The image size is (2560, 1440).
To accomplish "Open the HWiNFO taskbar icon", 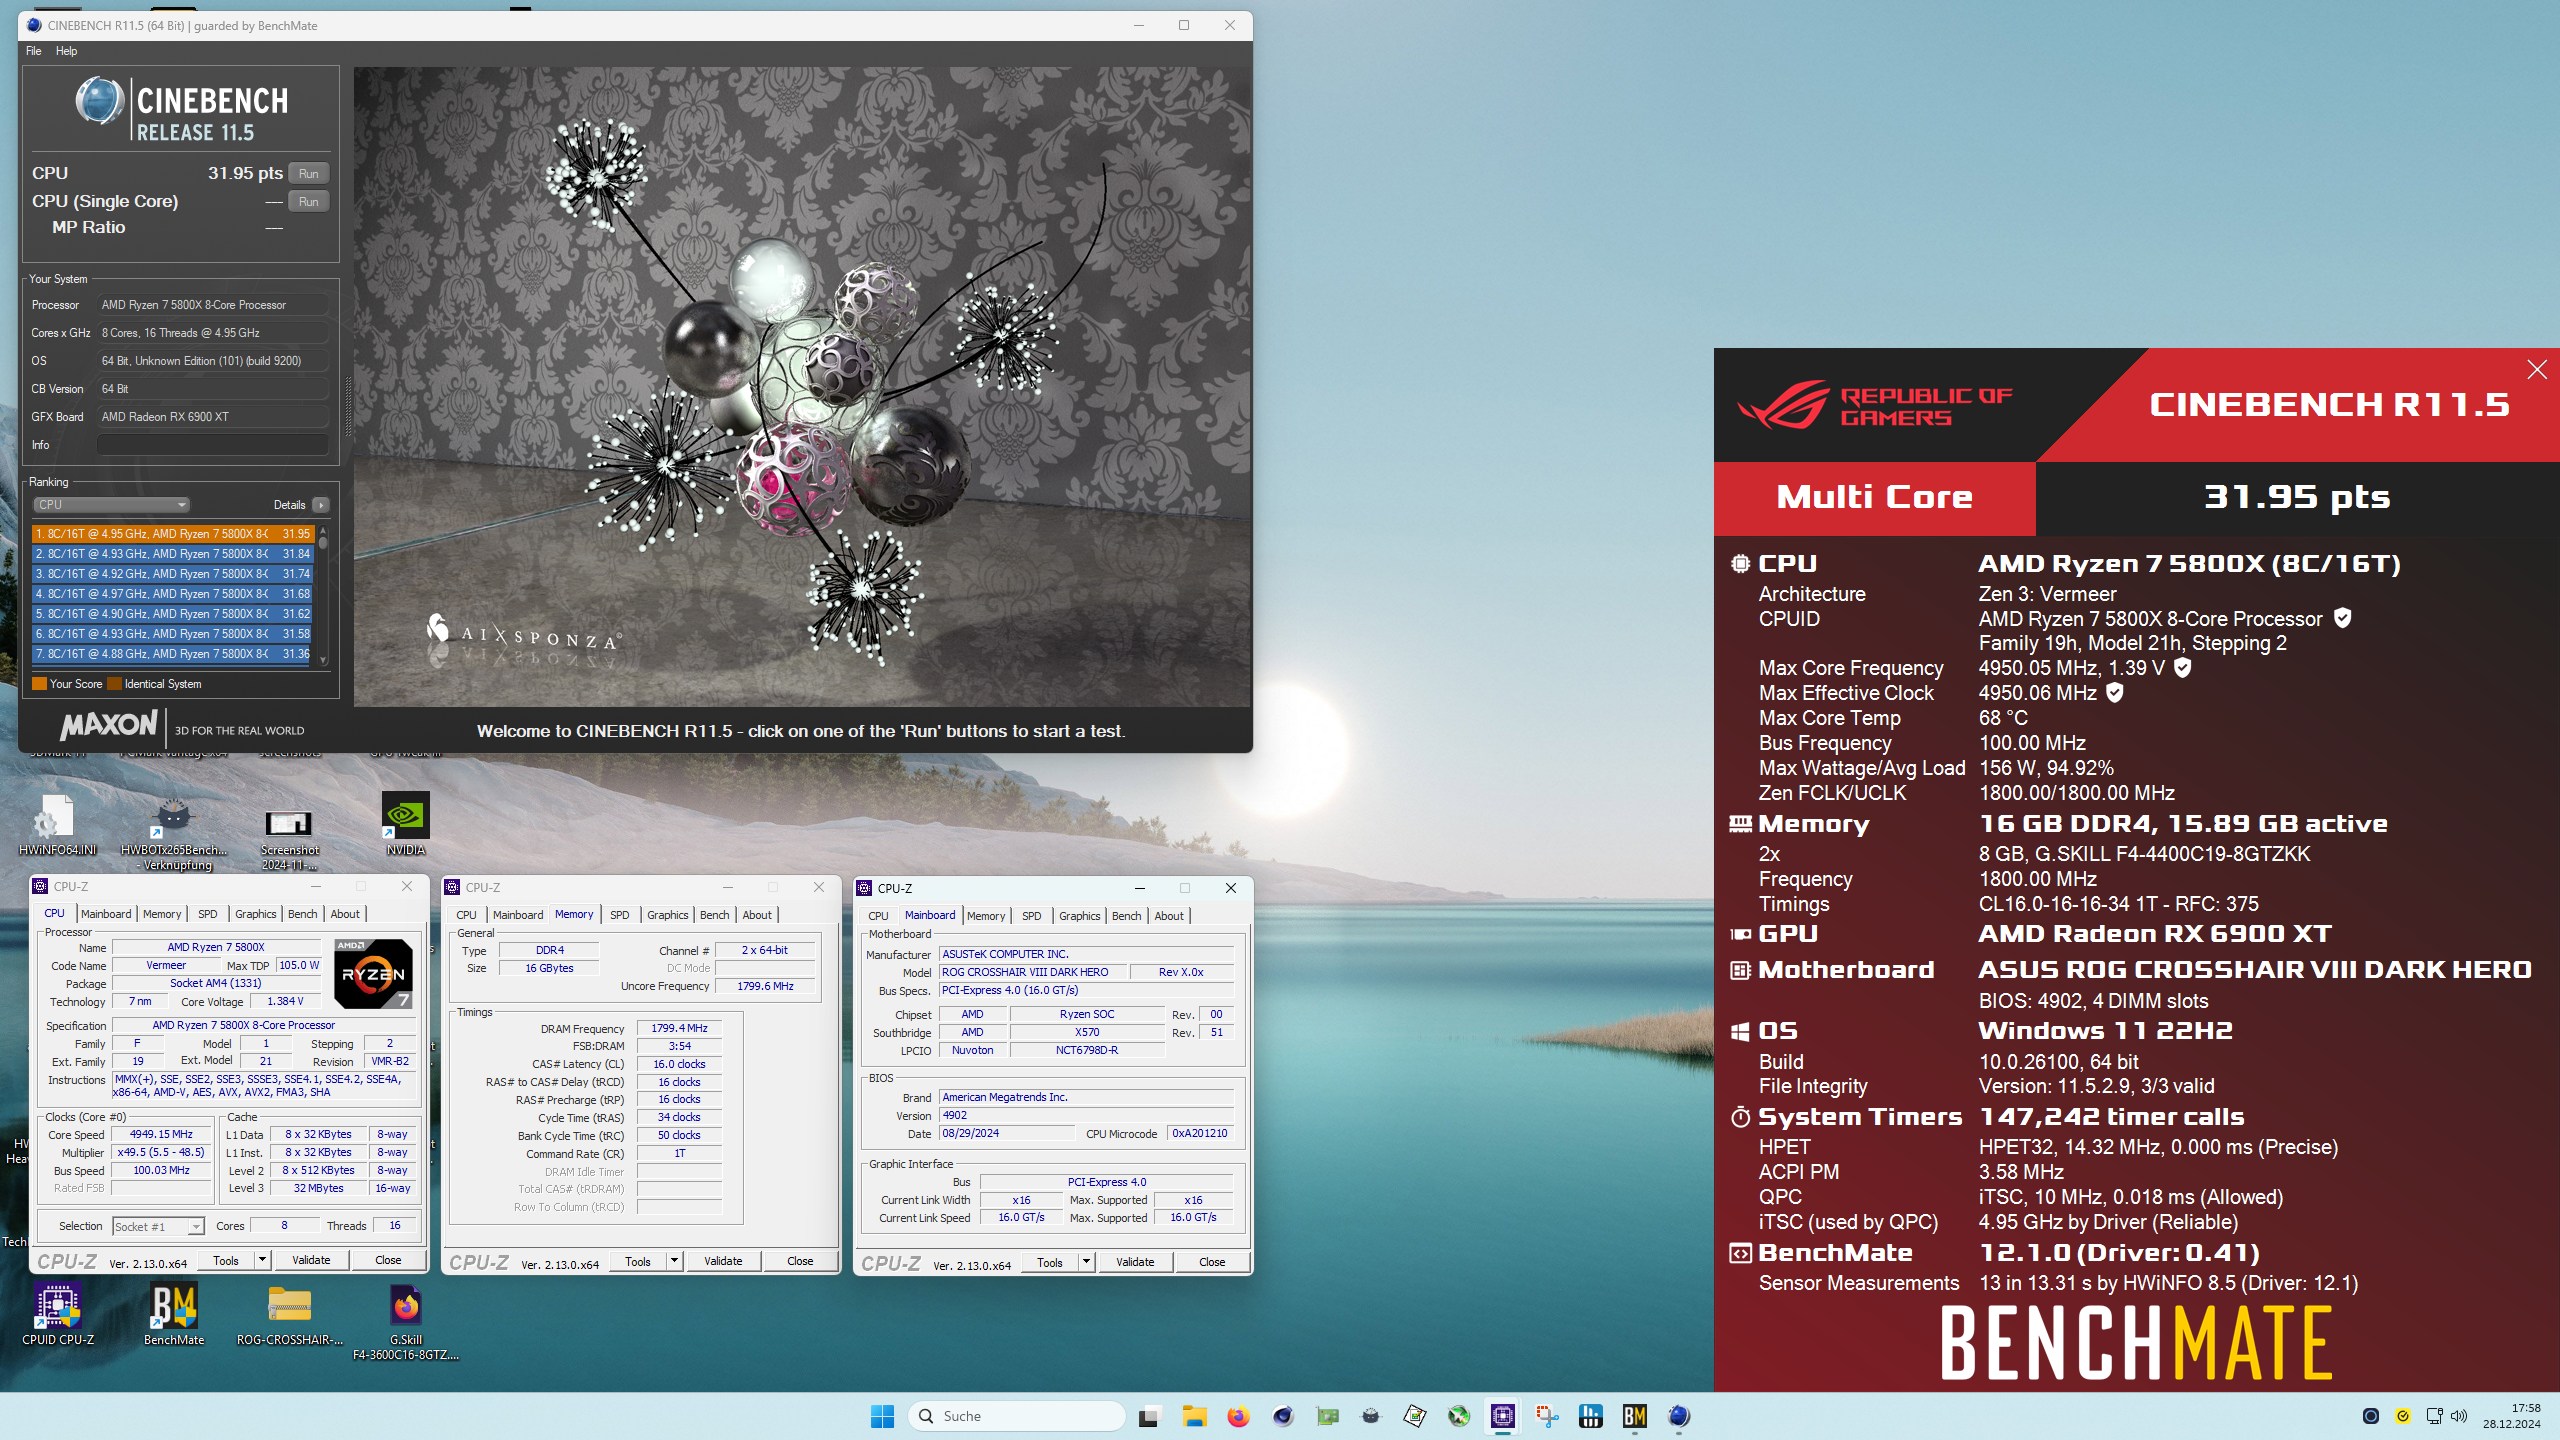I will (1591, 1416).
